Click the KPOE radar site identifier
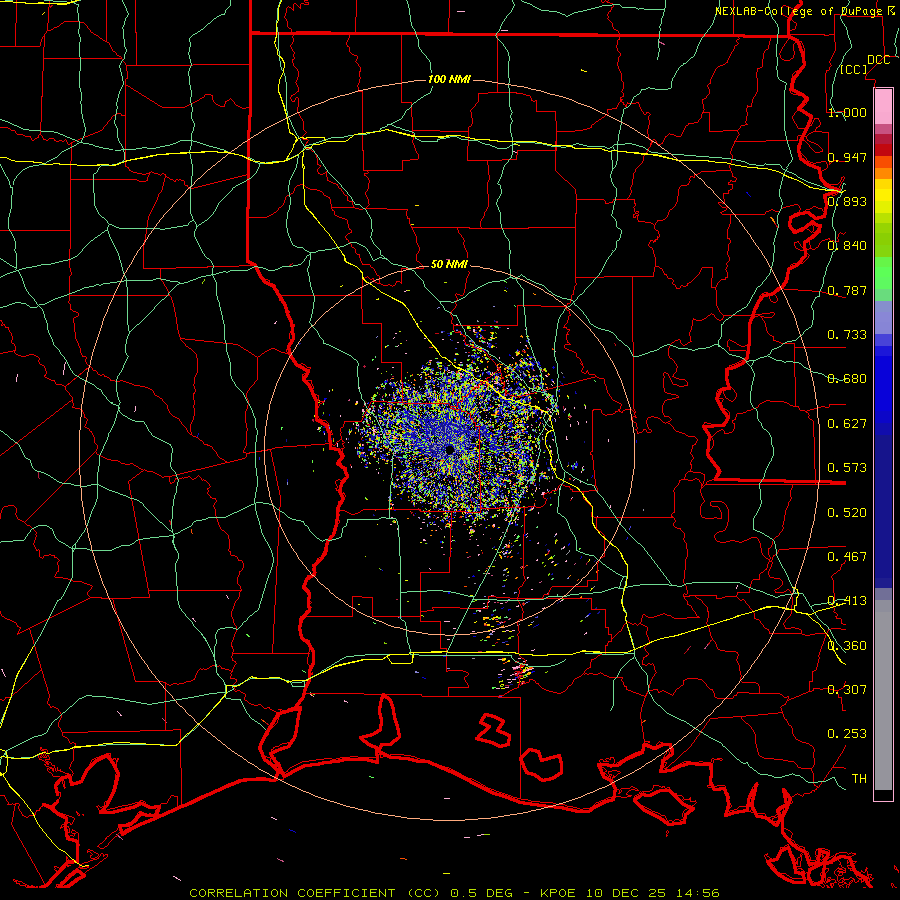The image size is (900, 900). pos(558,893)
